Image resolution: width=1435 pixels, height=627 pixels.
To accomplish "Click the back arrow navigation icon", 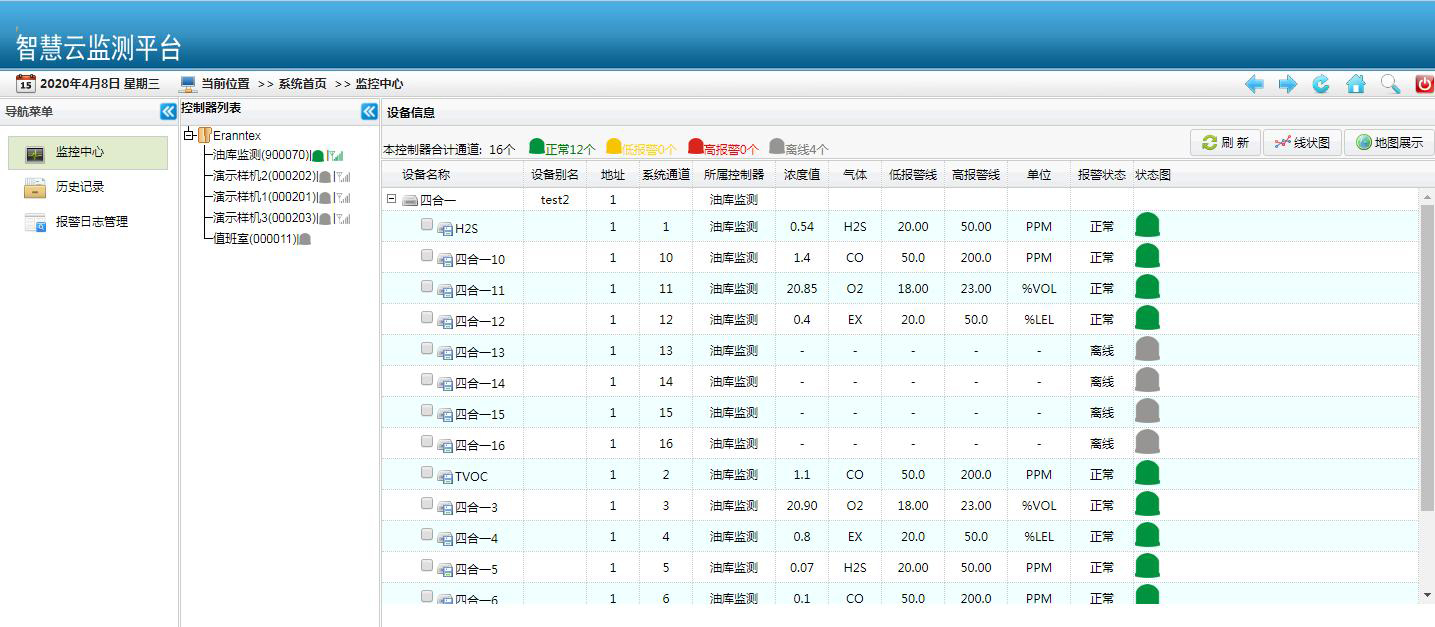I will (x=1254, y=85).
